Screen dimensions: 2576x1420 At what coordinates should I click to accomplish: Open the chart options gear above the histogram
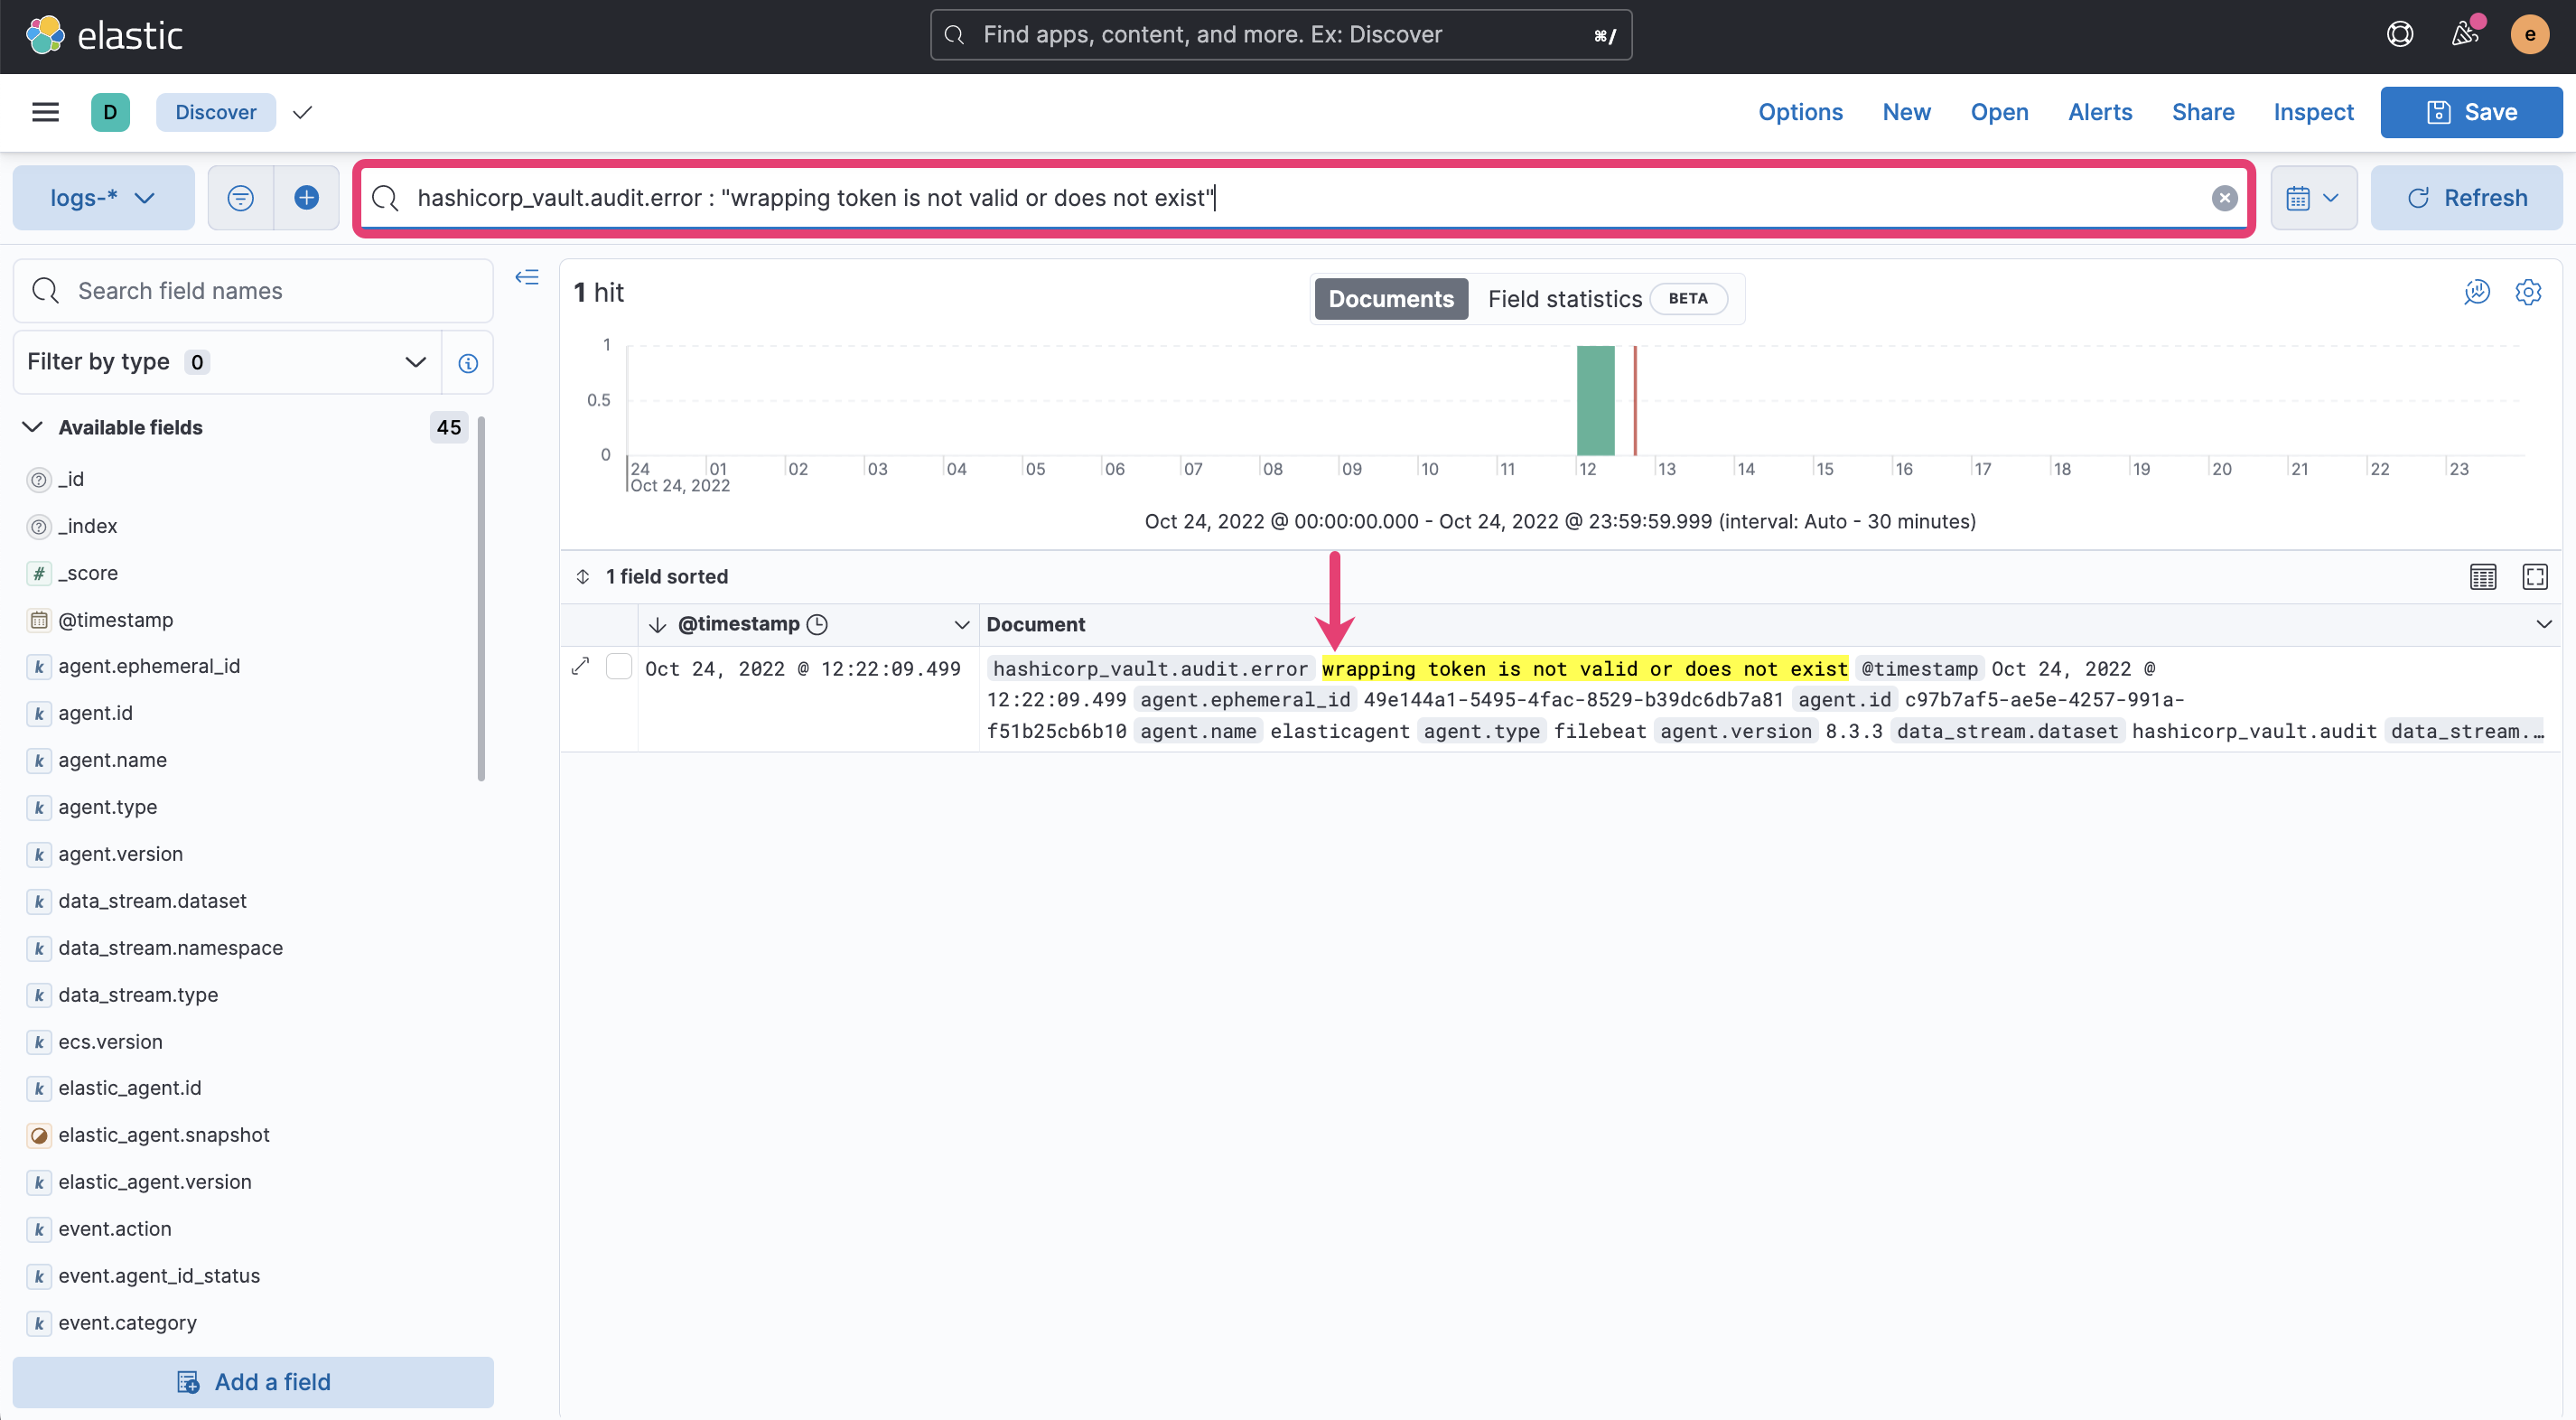2529,292
